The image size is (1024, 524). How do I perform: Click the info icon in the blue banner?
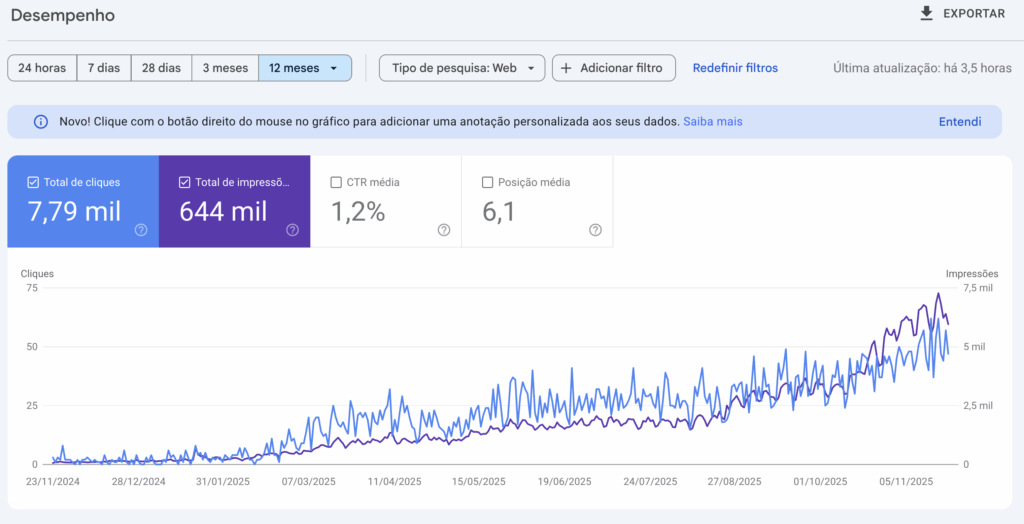click(41, 122)
